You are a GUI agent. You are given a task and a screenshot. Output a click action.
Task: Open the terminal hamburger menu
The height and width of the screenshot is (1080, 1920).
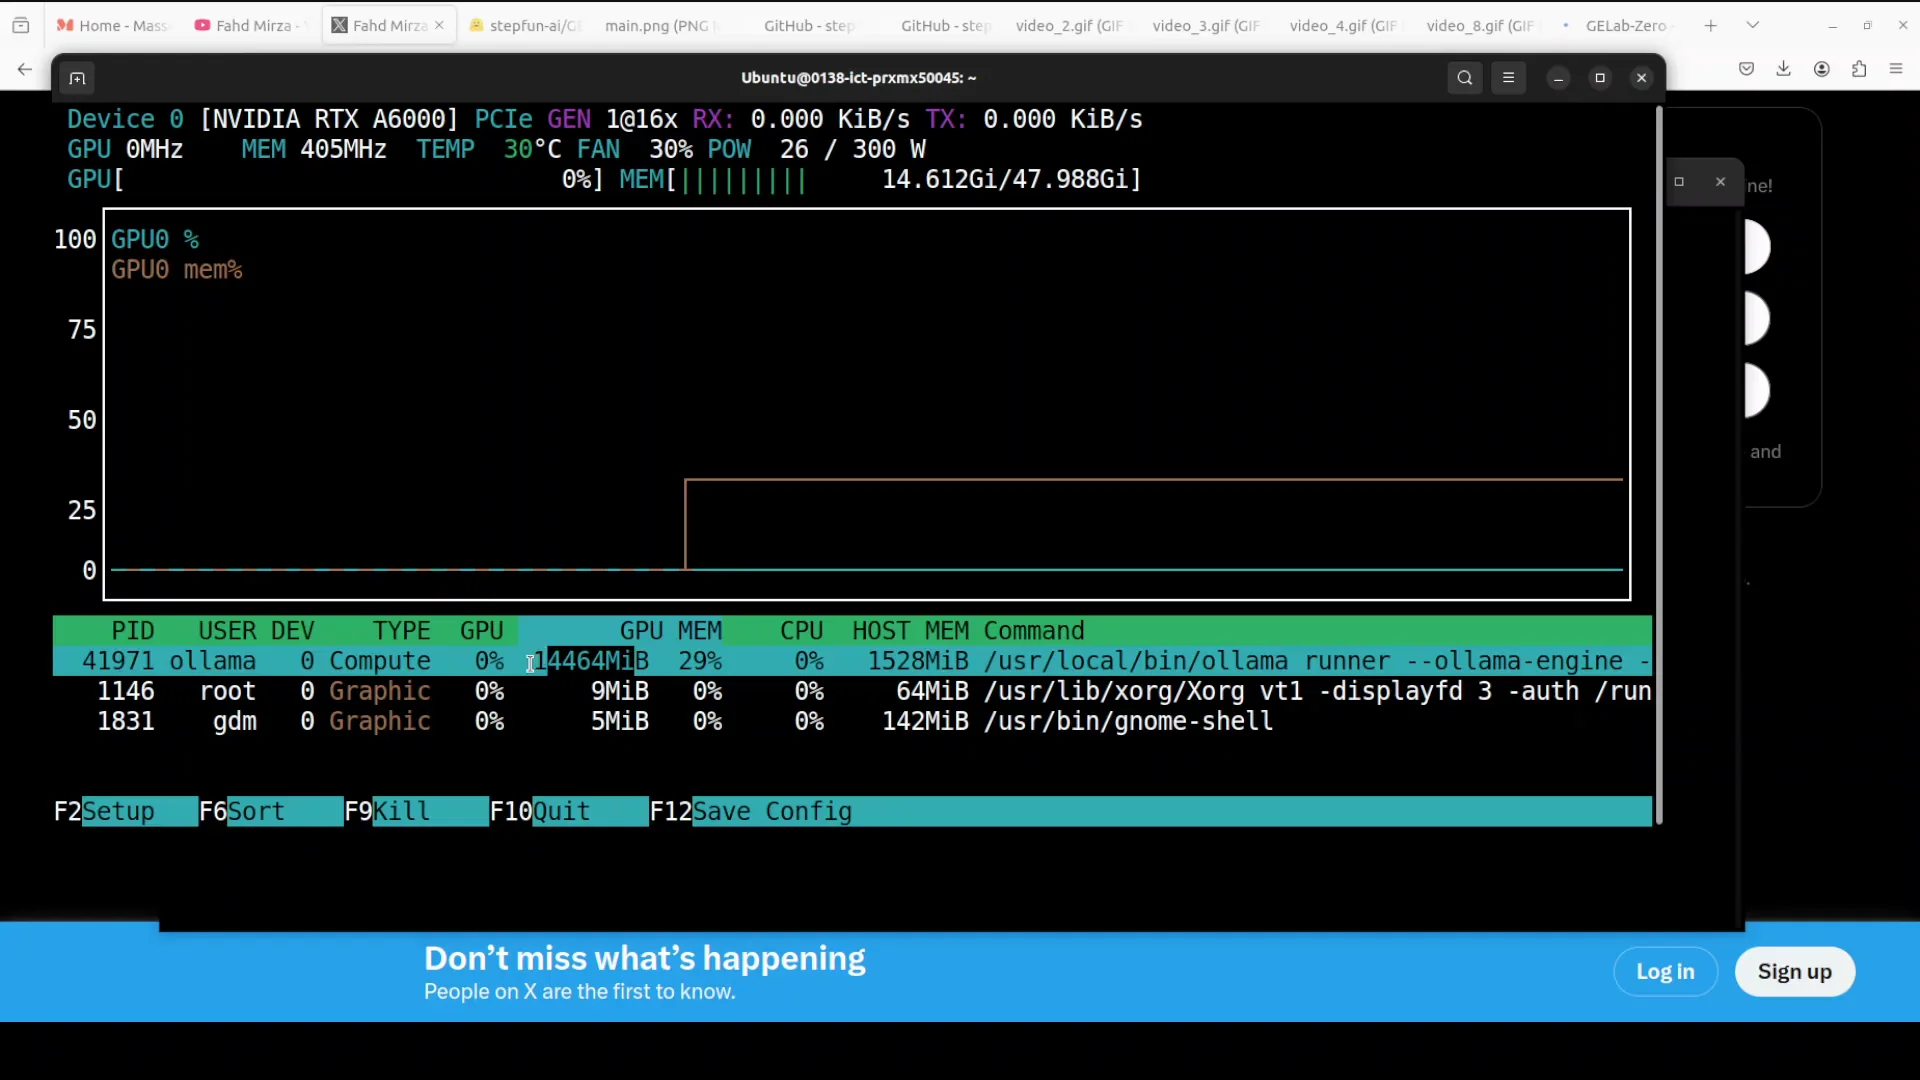coord(1508,78)
